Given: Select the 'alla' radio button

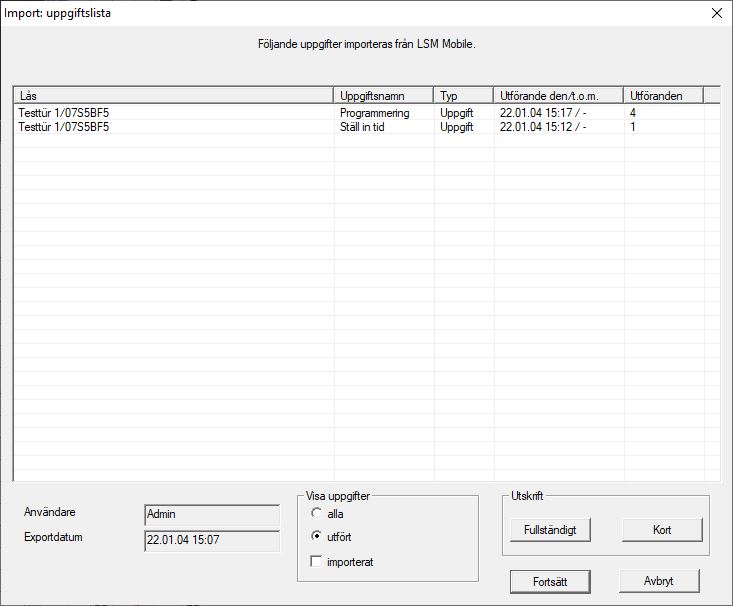Looking at the screenshot, I should [317, 514].
